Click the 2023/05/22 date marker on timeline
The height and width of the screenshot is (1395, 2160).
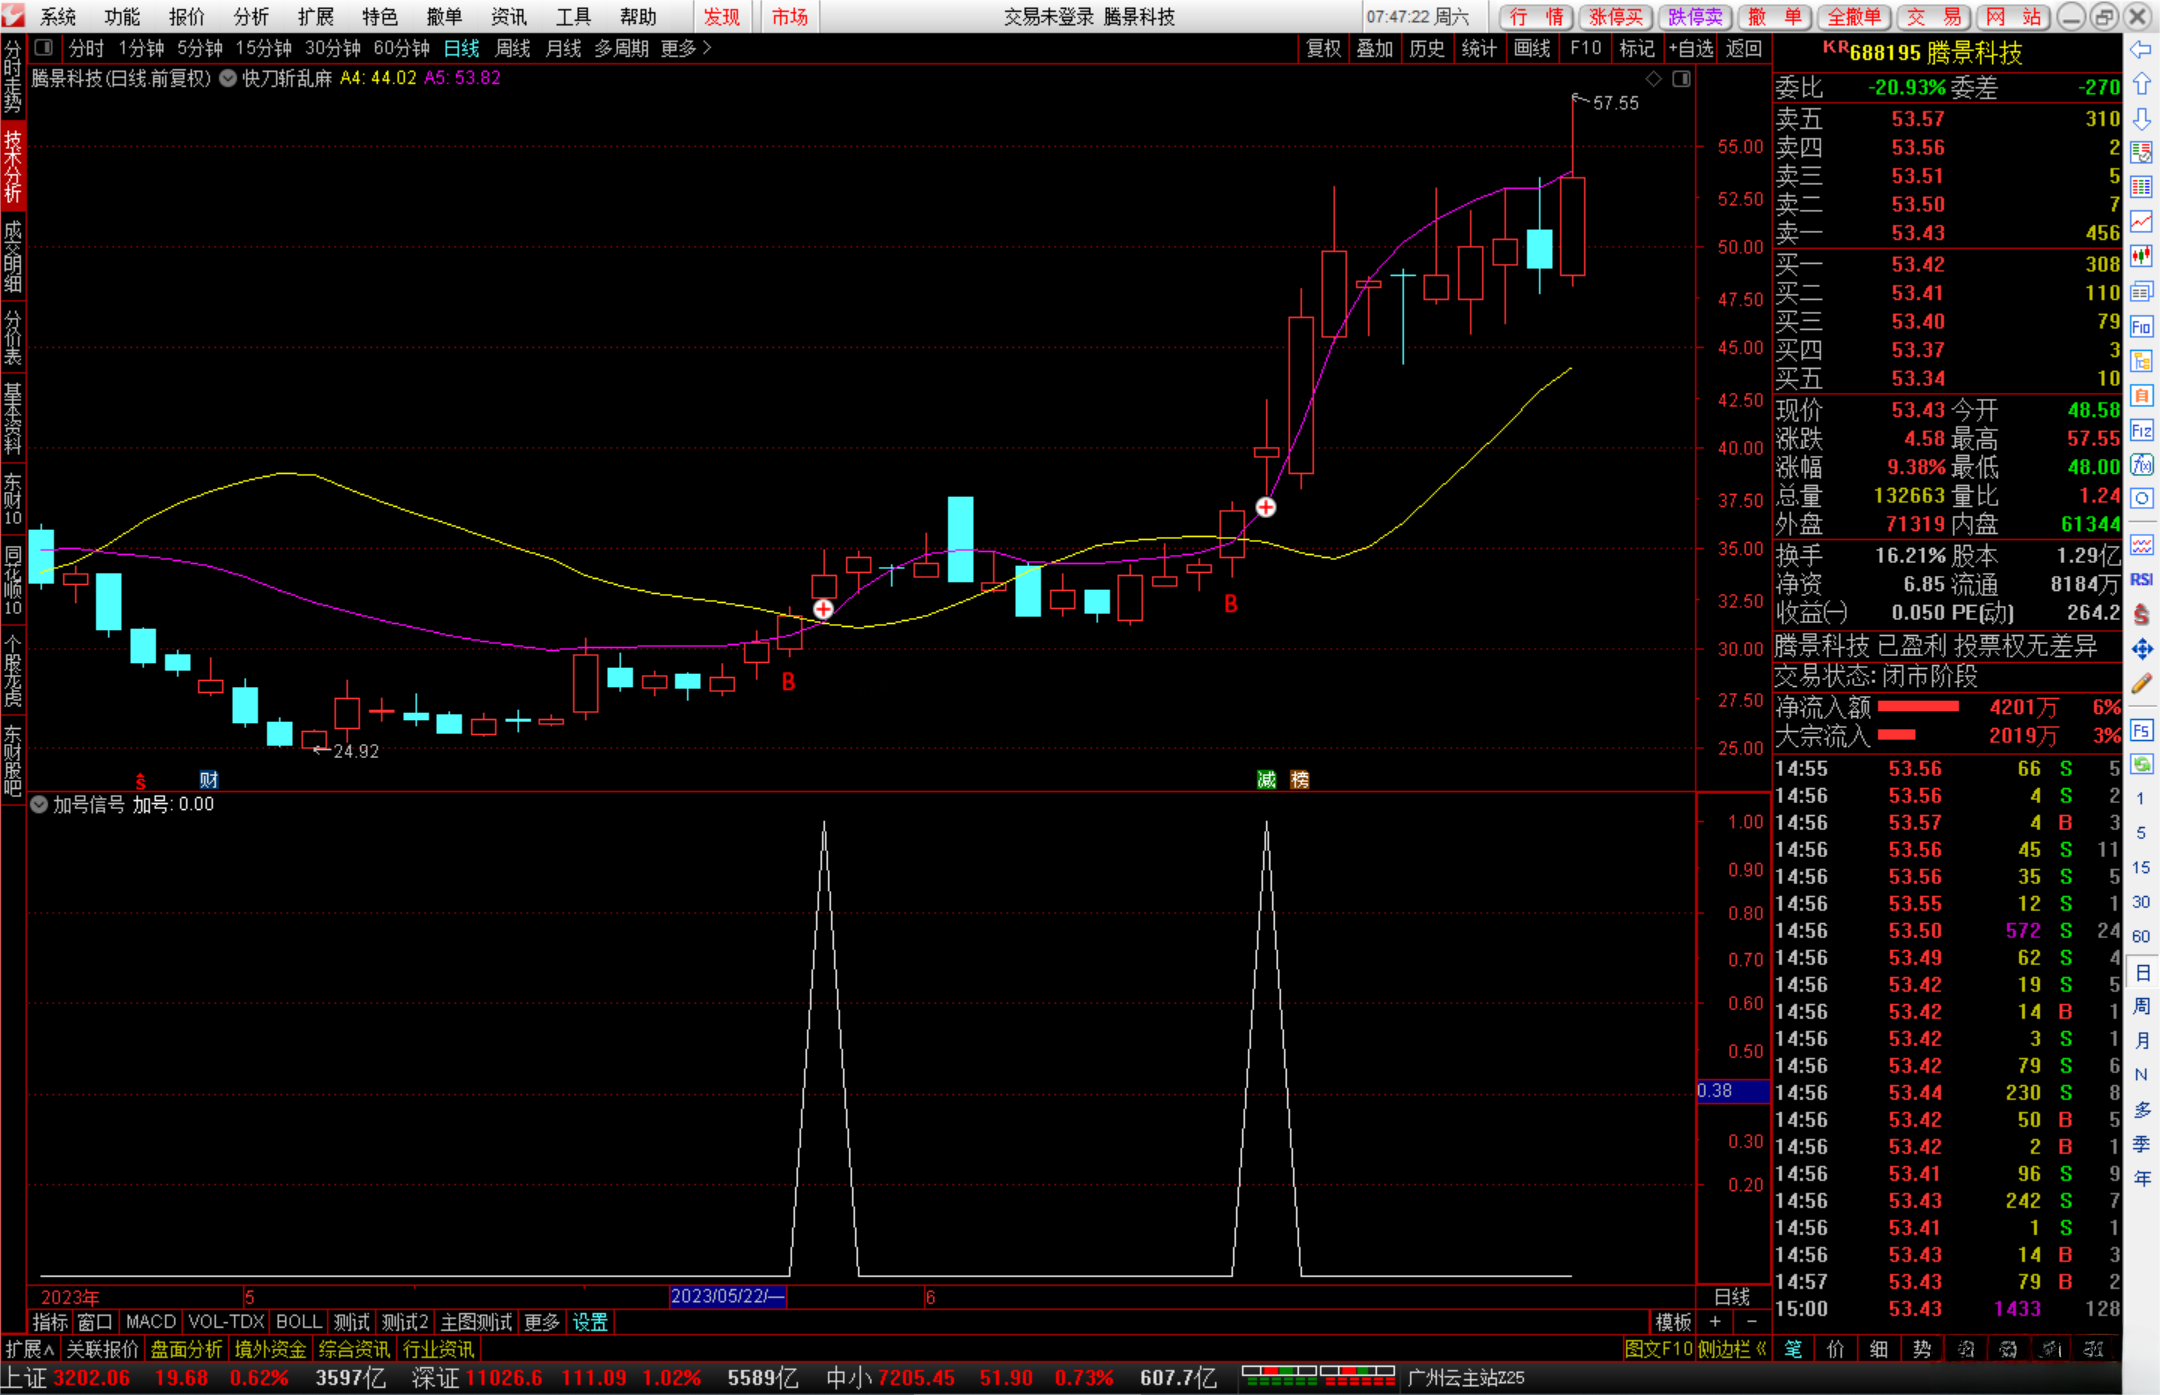click(727, 1297)
